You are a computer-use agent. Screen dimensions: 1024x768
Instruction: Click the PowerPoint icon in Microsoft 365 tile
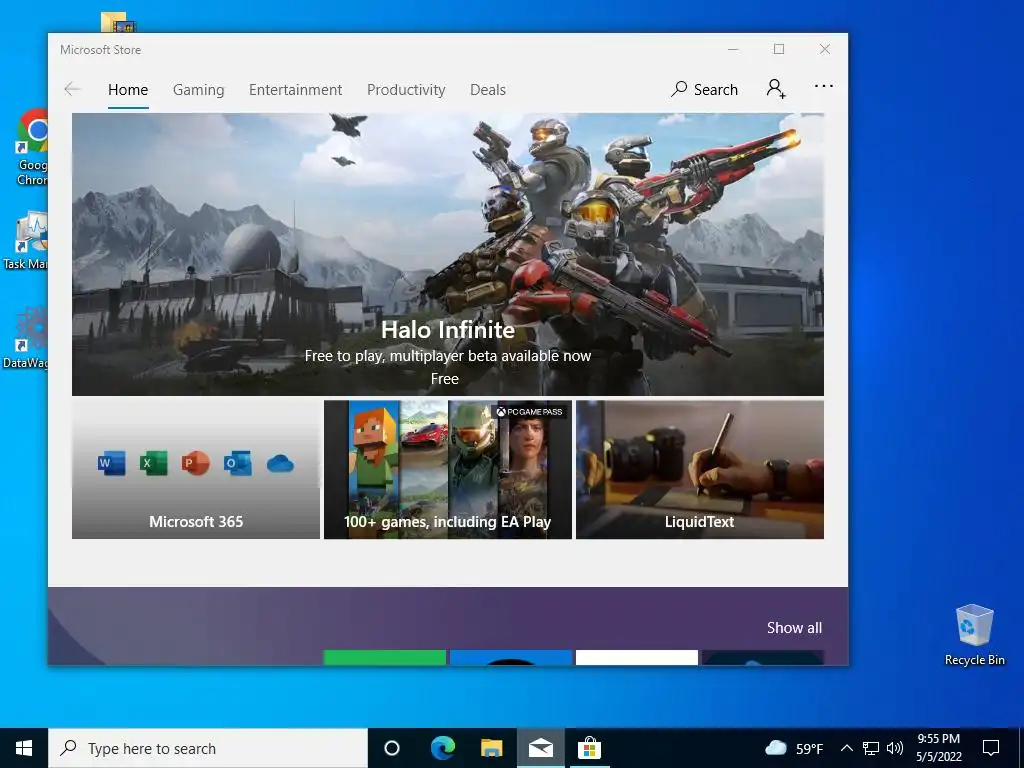point(195,463)
